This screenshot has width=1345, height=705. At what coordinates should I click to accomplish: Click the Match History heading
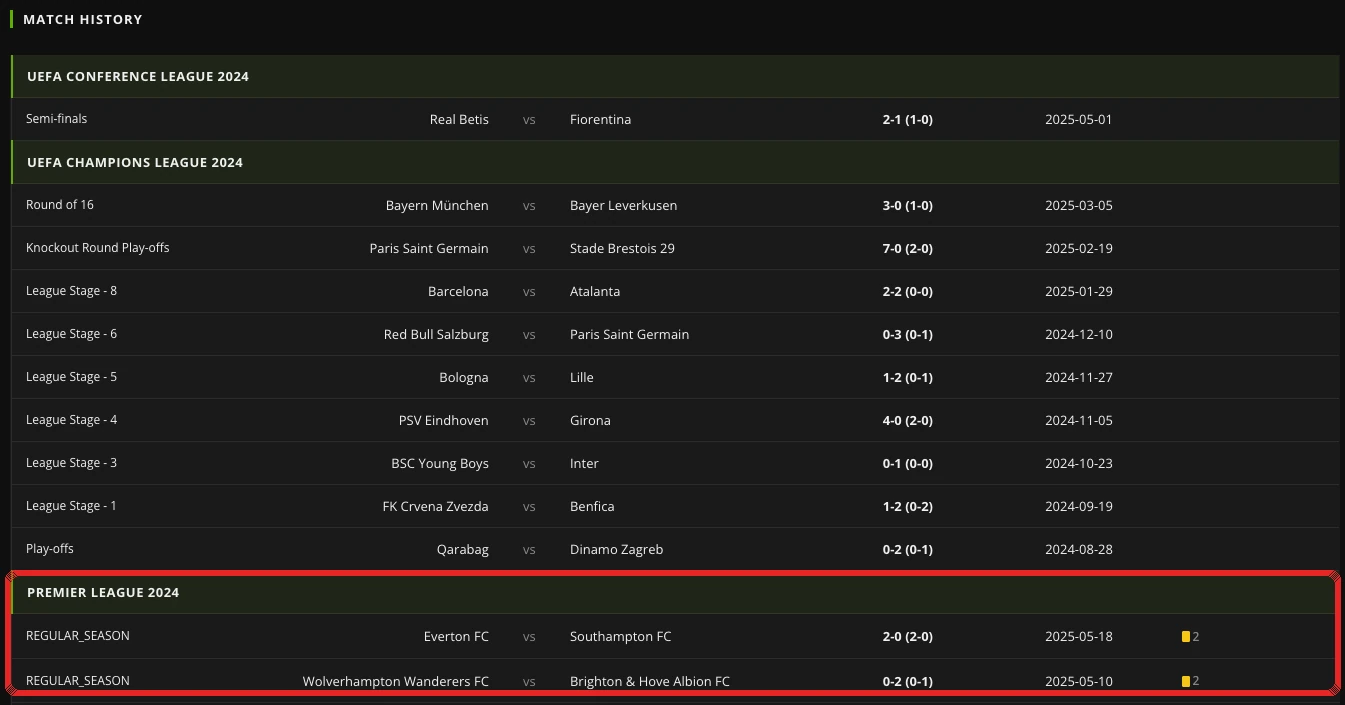click(83, 19)
